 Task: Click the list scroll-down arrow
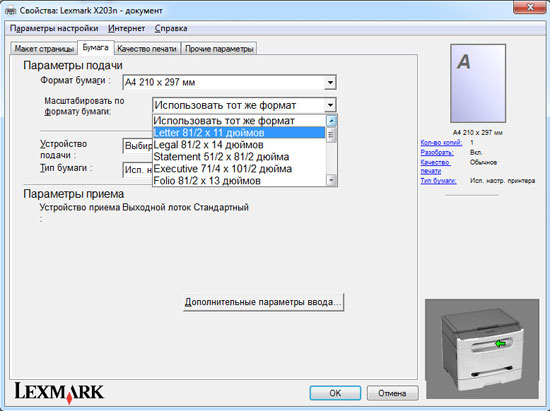(331, 180)
